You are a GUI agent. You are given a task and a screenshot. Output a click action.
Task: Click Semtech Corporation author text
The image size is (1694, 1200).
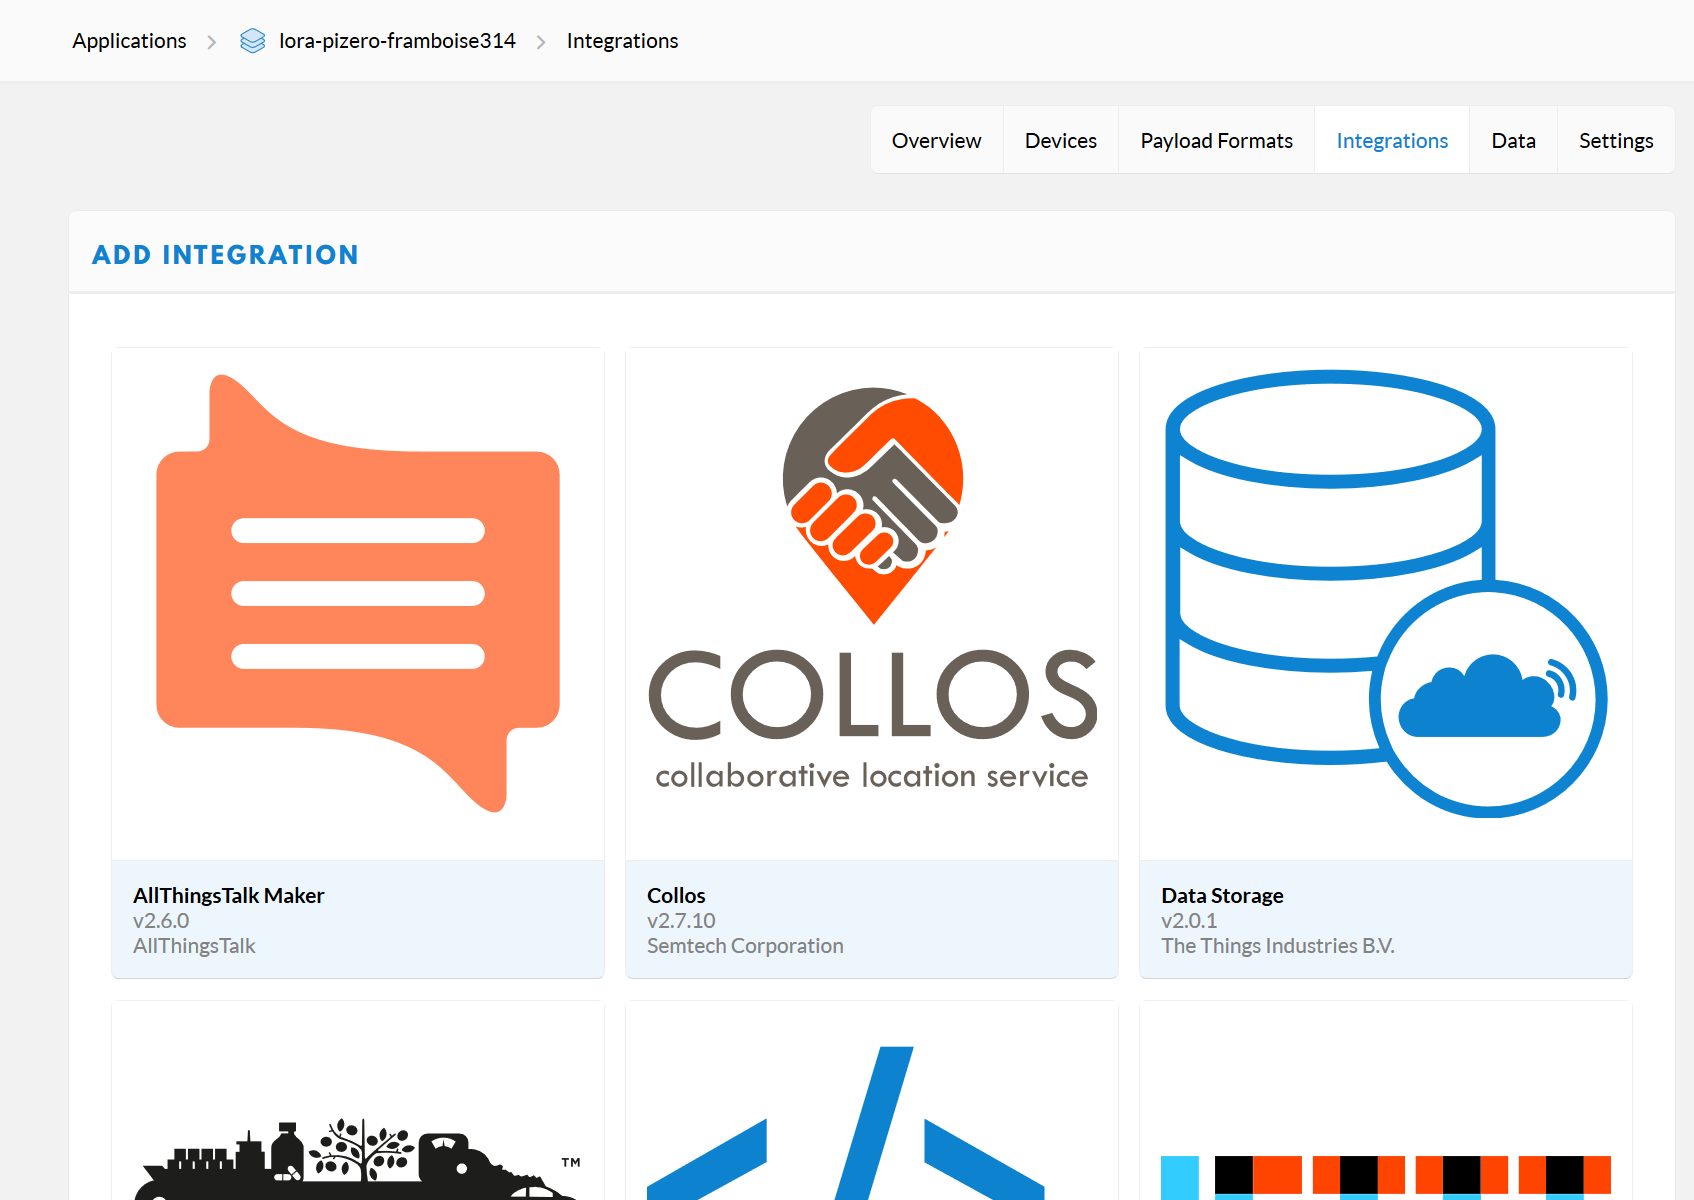[745, 945]
